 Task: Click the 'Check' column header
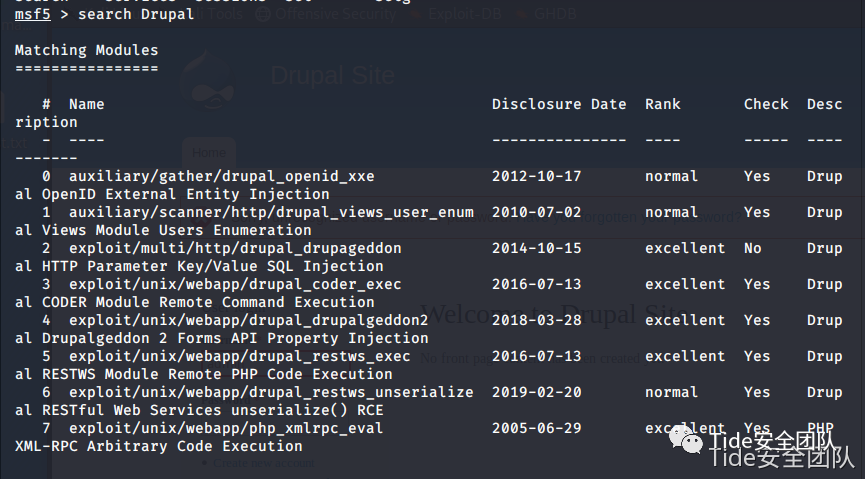(x=766, y=104)
